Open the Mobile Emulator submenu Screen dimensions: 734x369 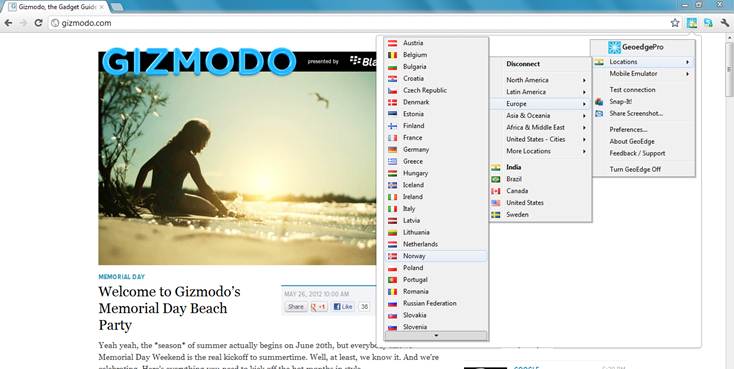point(644,74)
